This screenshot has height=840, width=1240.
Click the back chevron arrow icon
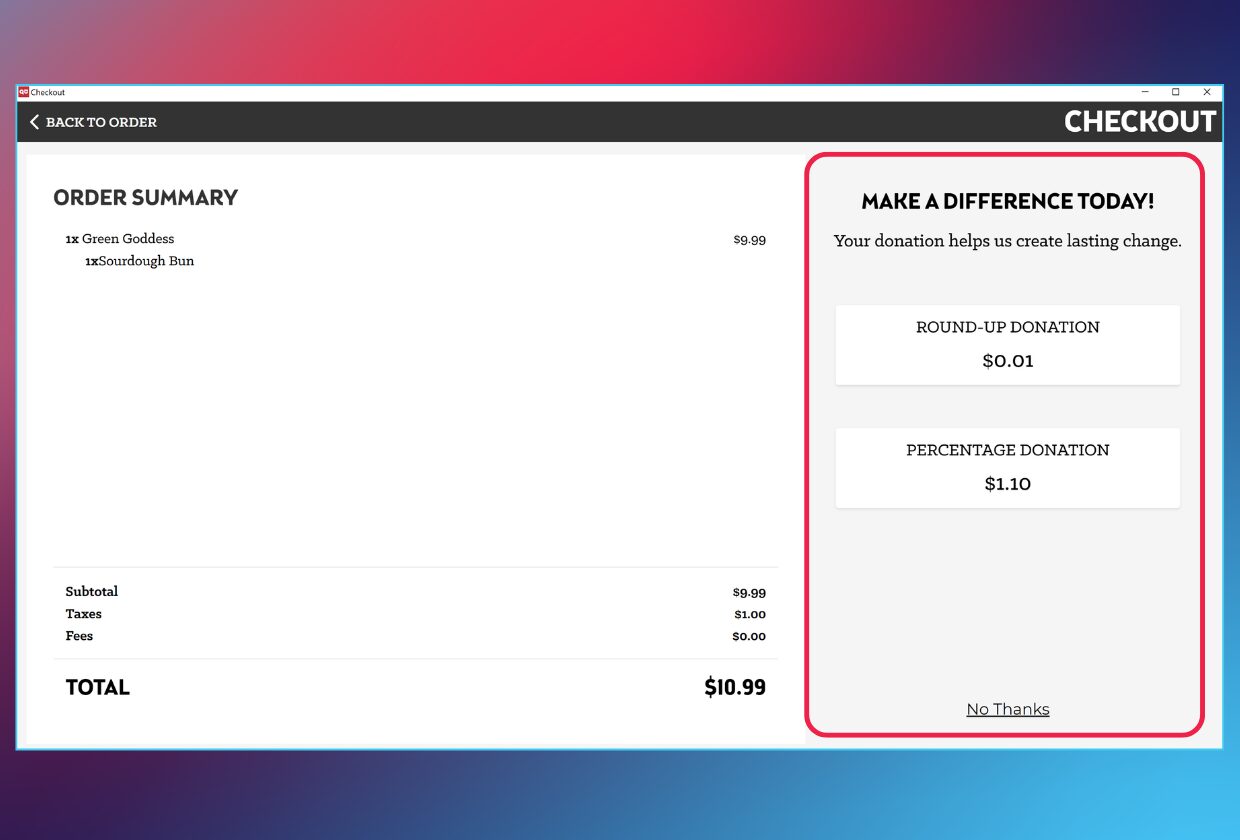click(x=34, y=122)
